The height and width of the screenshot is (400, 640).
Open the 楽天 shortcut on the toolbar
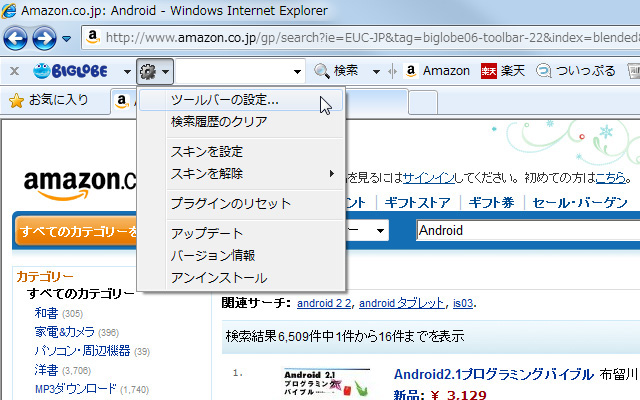click(x=503, y=71)
